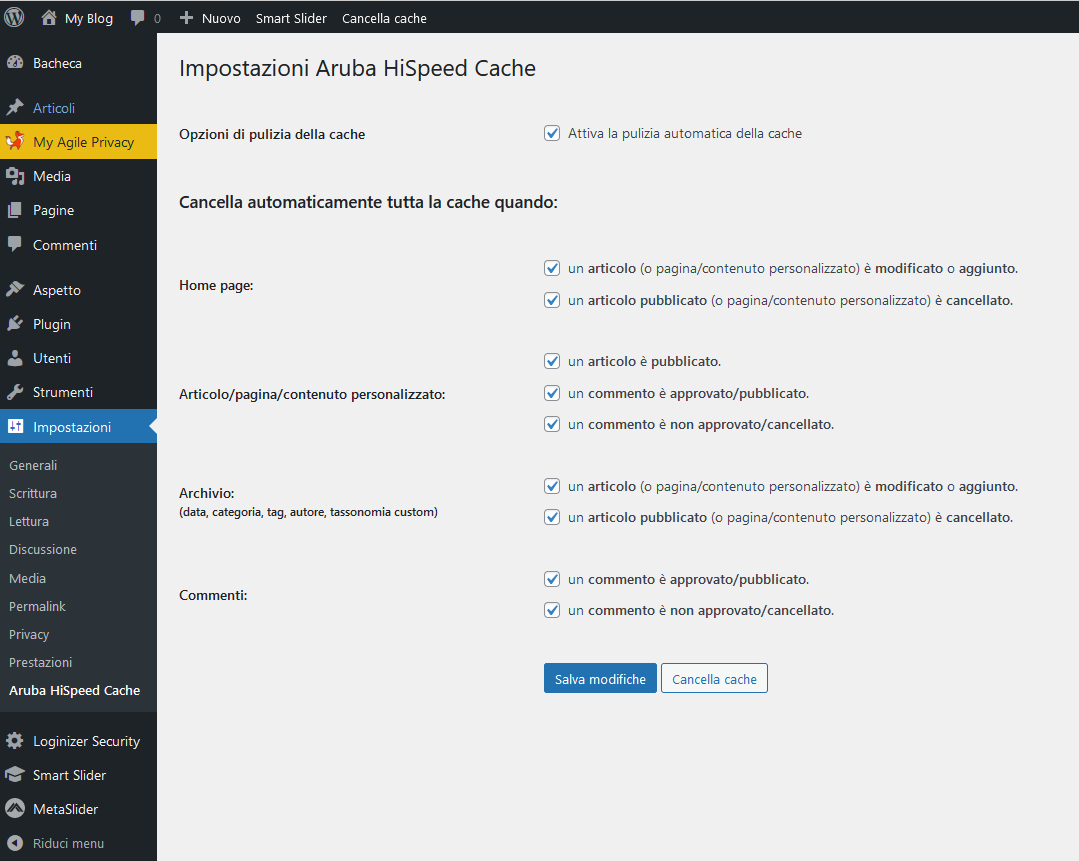
Task: Open Loginizer Security menu
Action: pos(78,741)
